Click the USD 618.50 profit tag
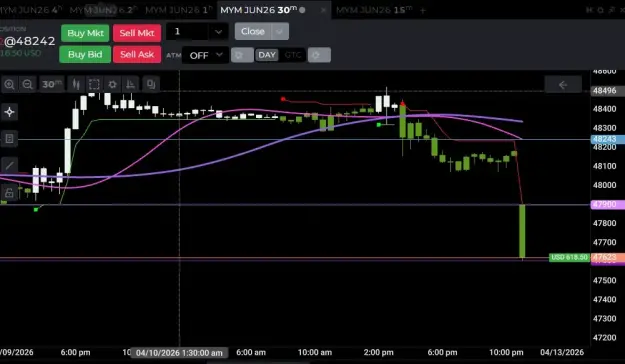This screenshot has width=625, height=364. coord(569,257)
